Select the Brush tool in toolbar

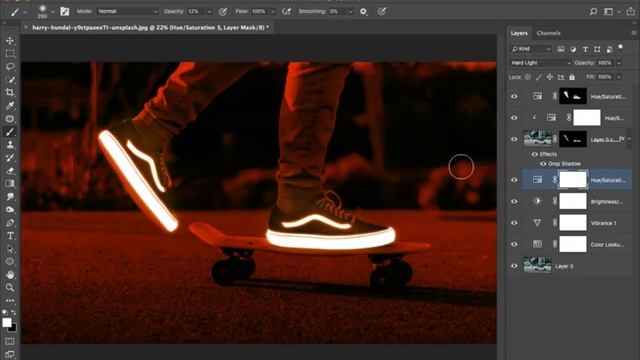pyautogui.click(x=10, y=132)
